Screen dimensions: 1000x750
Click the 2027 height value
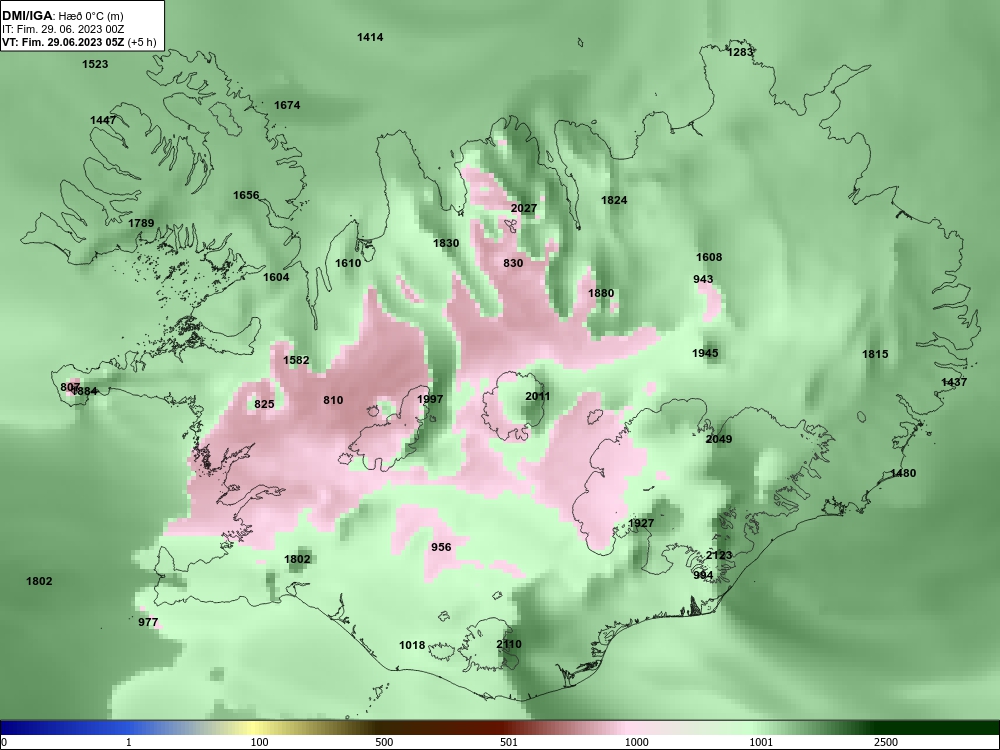click(x=524, y=209)
